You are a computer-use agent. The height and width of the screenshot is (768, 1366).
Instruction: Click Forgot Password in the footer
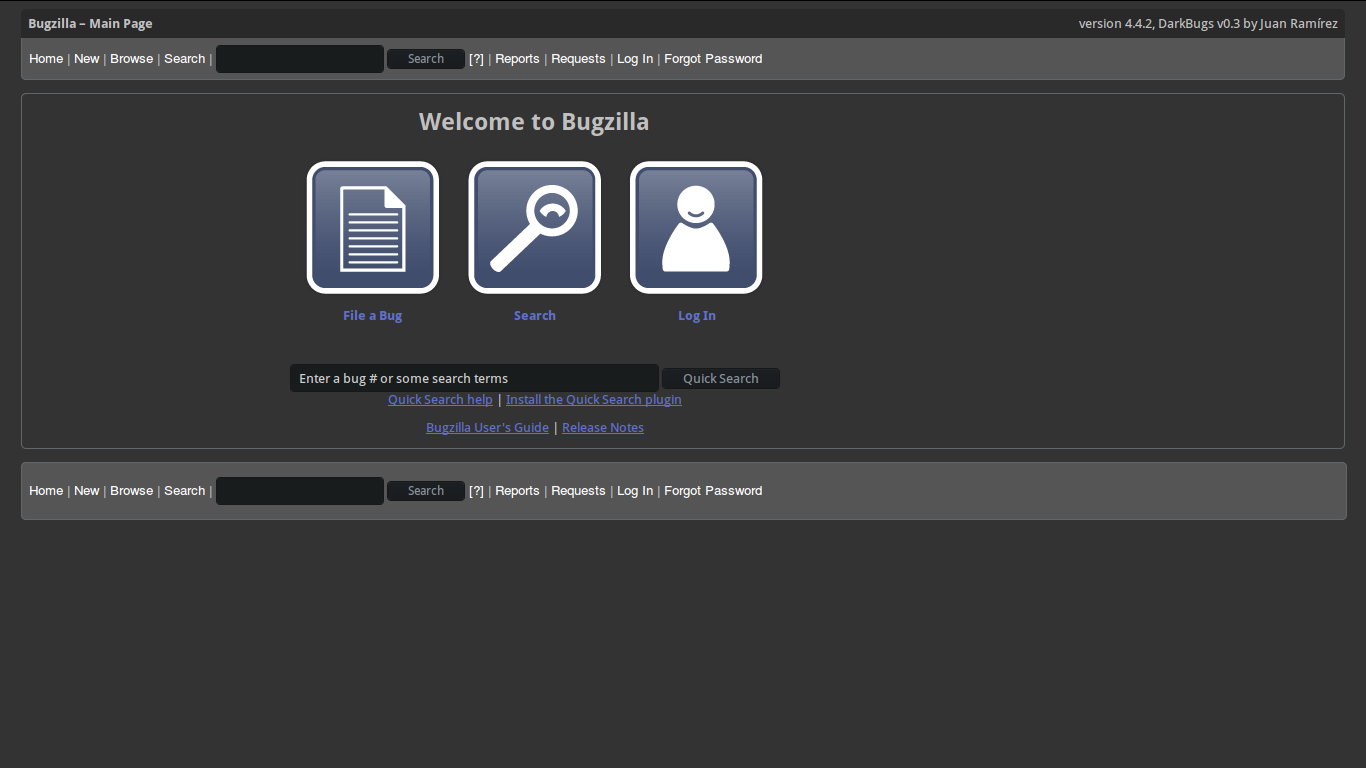(713, 491)
